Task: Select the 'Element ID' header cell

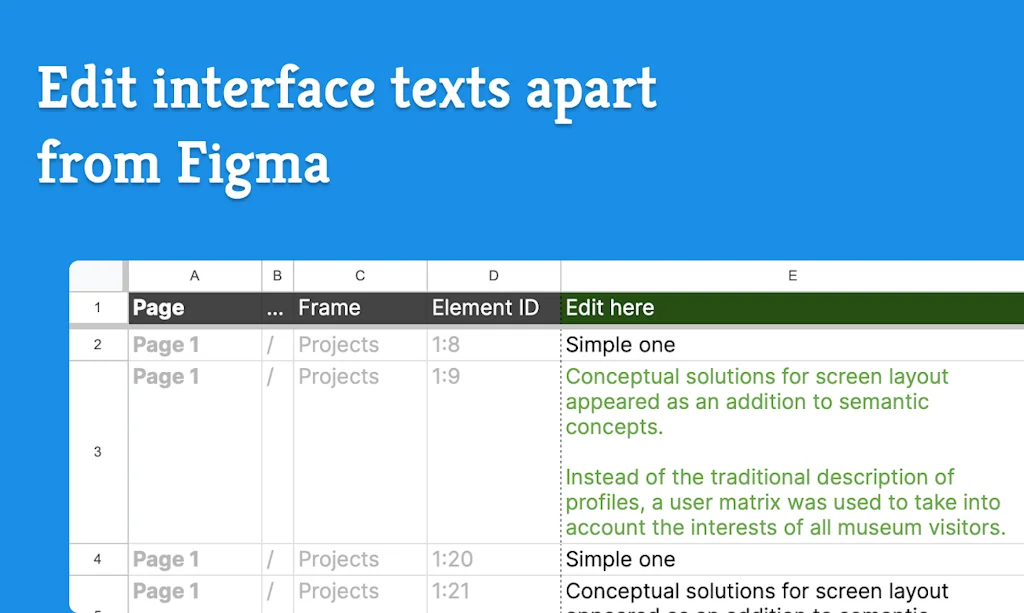Action: (493, 308)
